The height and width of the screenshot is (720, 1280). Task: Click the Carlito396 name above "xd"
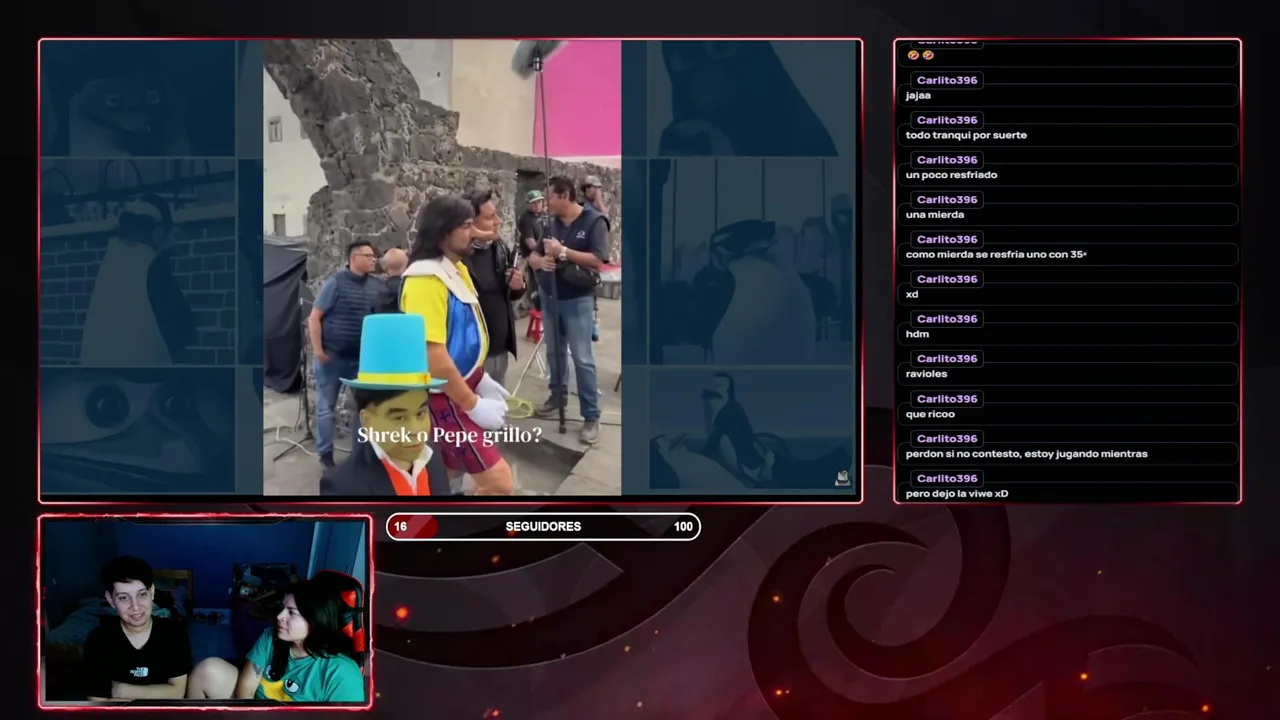[x=946, y=279]
